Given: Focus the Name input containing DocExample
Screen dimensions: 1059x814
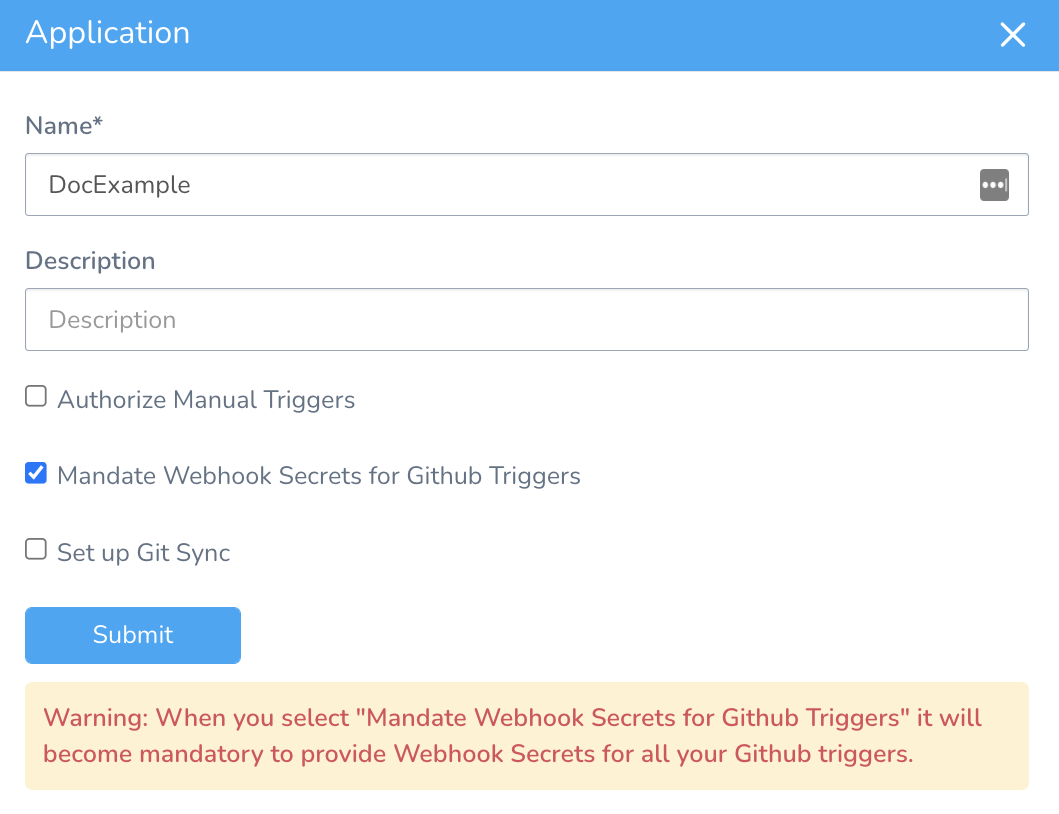Looking at the screenshot, I should click(527, 184).
